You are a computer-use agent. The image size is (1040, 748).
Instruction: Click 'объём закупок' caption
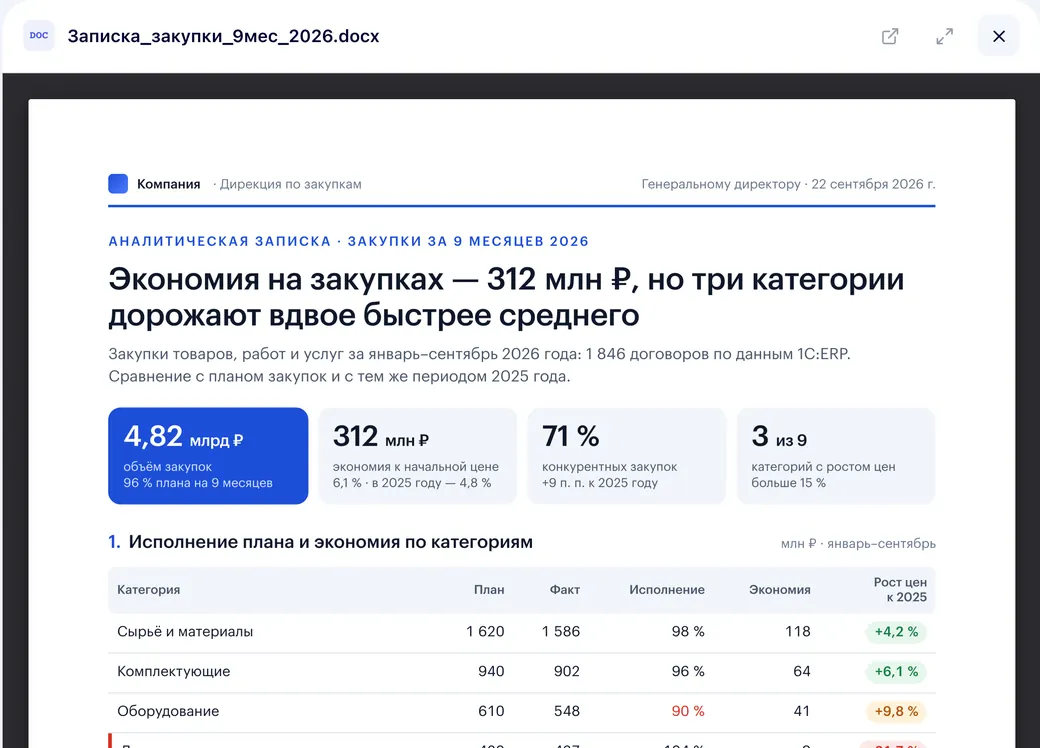tap(168, 467)
